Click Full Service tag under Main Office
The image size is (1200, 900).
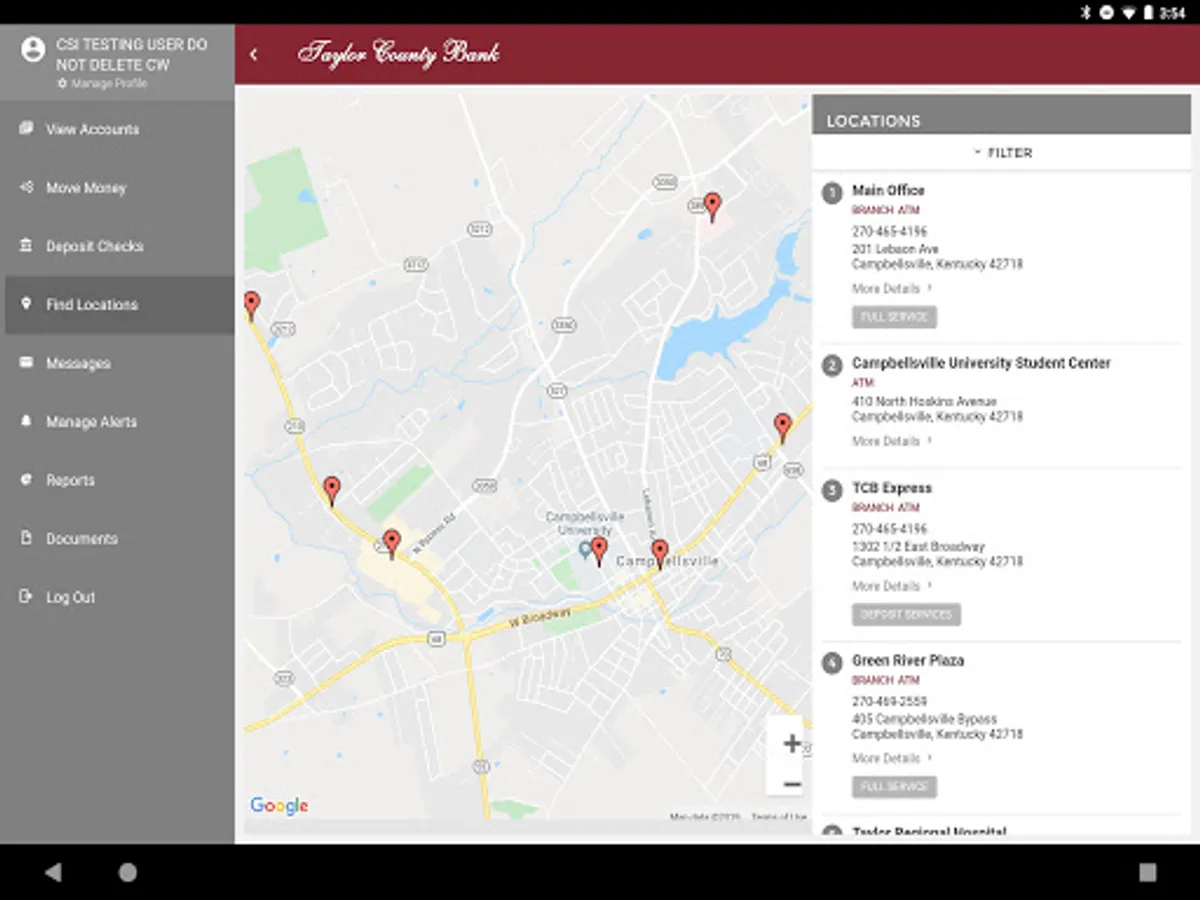[x=895, y=317]
